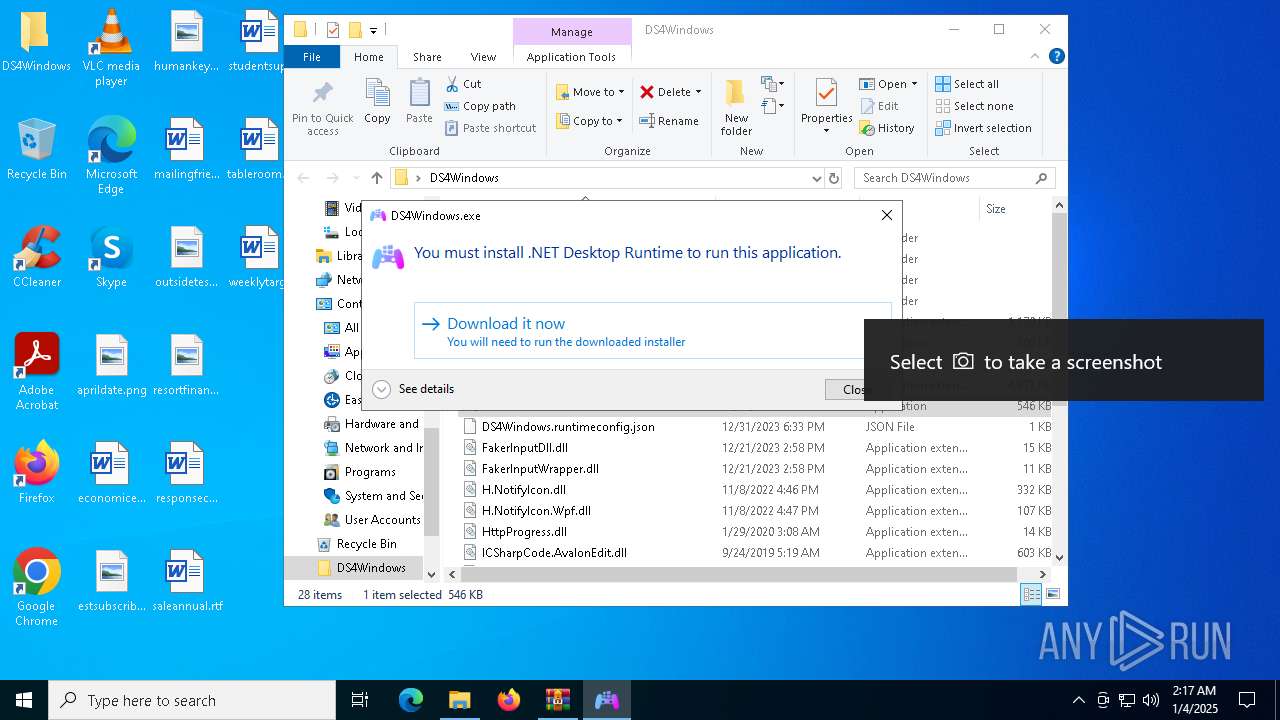Open Copy to dropdown
The width and height of the screenshot is (1280, 720).
pyautogui.click(x=589, y=121)
